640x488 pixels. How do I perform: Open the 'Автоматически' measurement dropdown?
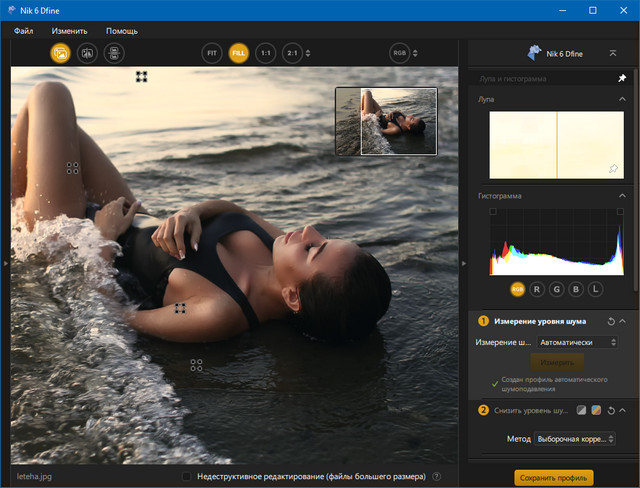point(576,342)
